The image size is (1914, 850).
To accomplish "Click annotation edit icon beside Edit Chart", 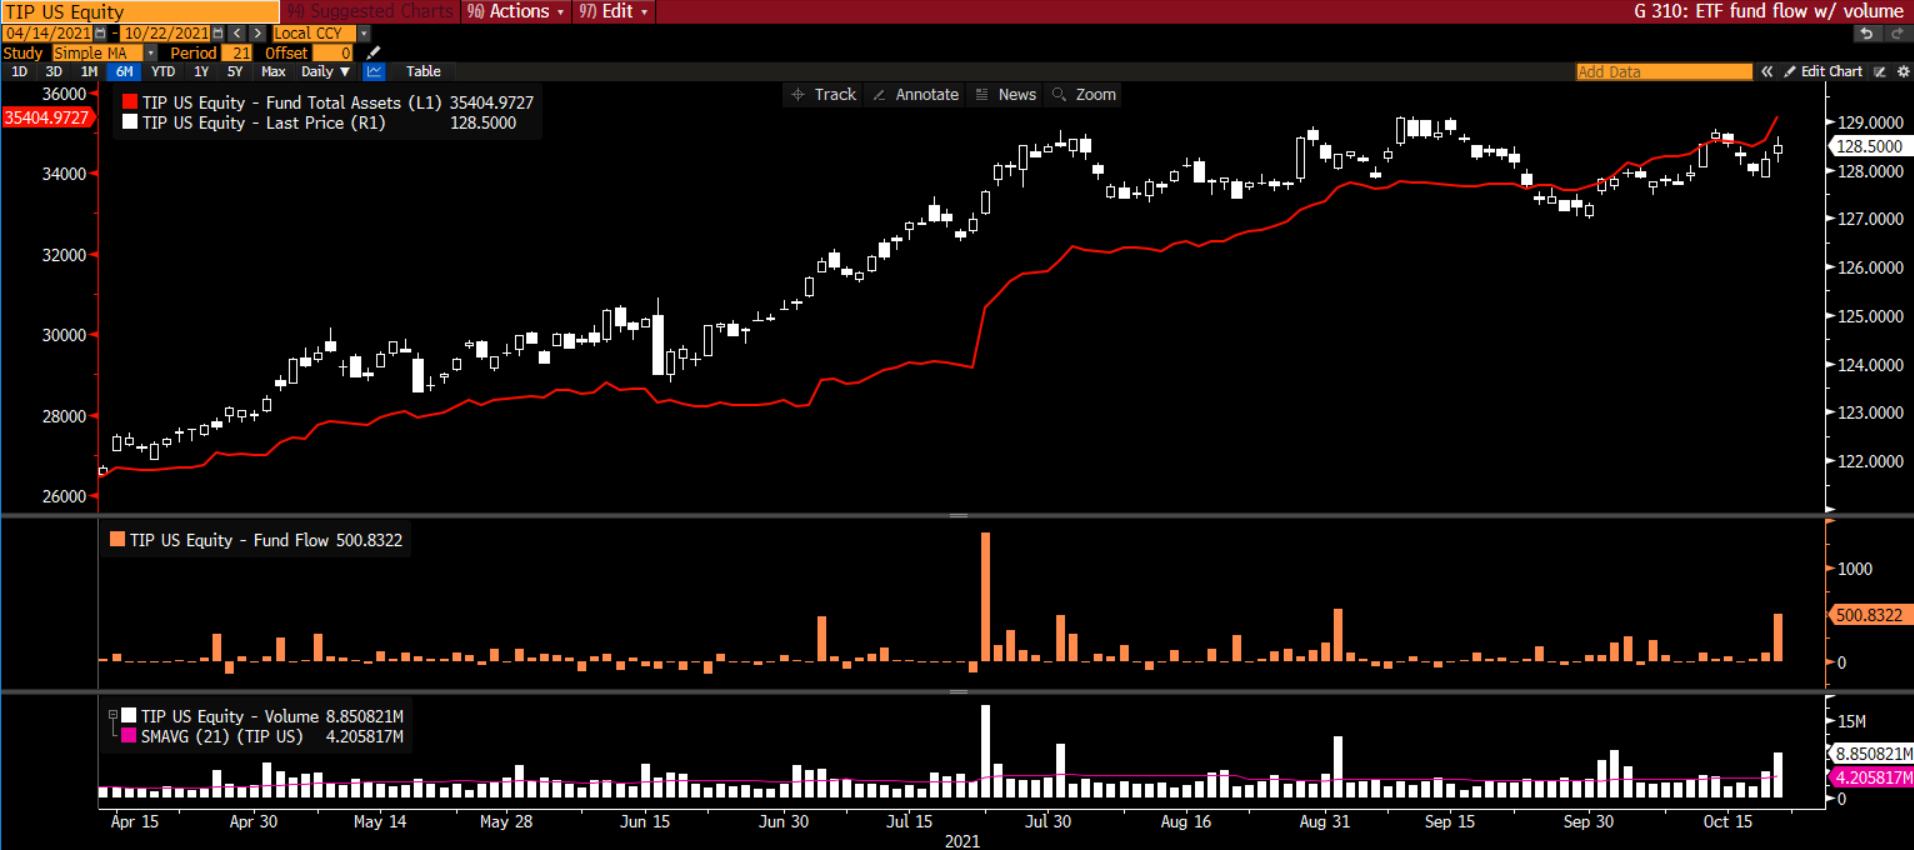I will tap(1880, 71).
